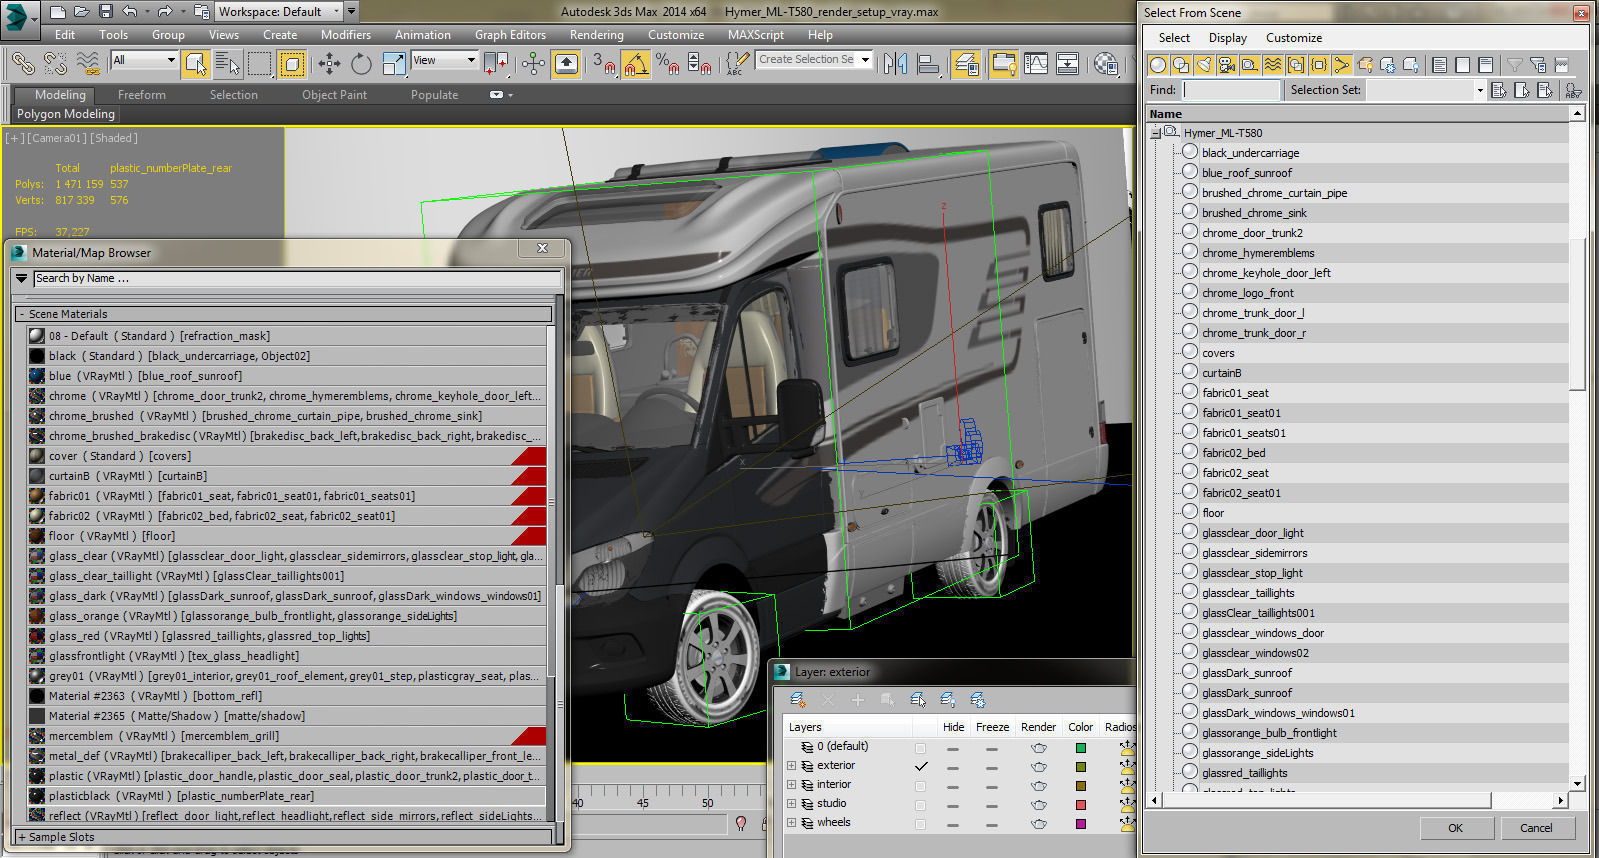Toggle Display Cameras filter in Select From Scene
Viewport: 1599px width, 858px height.
[1227, 65]
